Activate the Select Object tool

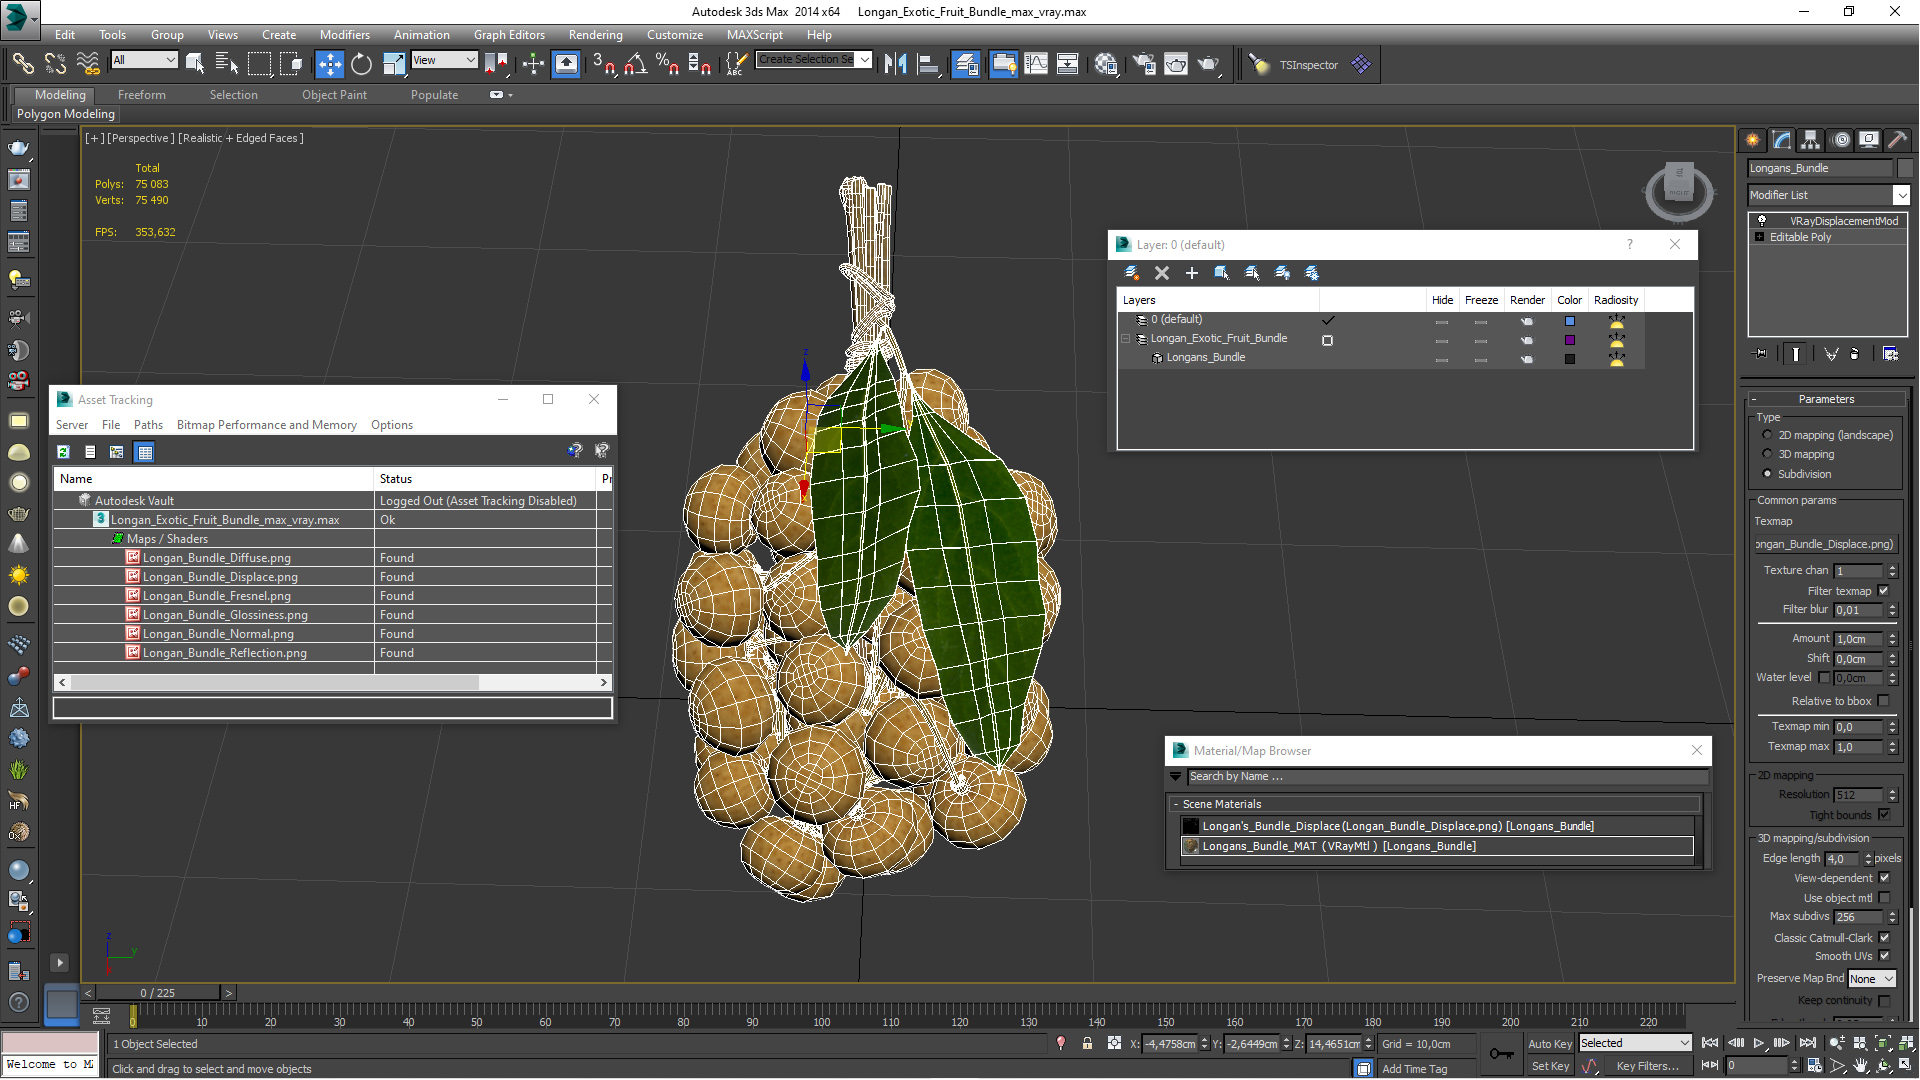coord(195,64)
